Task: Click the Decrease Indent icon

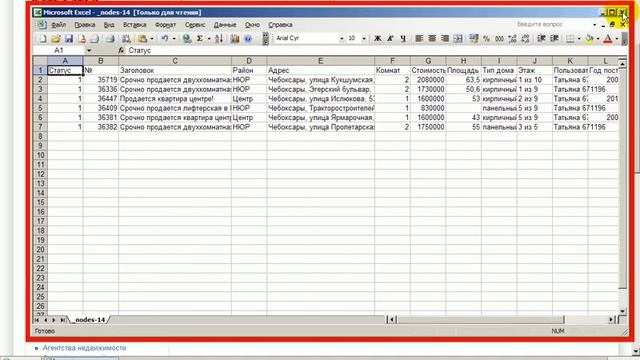Action: pos(541,39)
